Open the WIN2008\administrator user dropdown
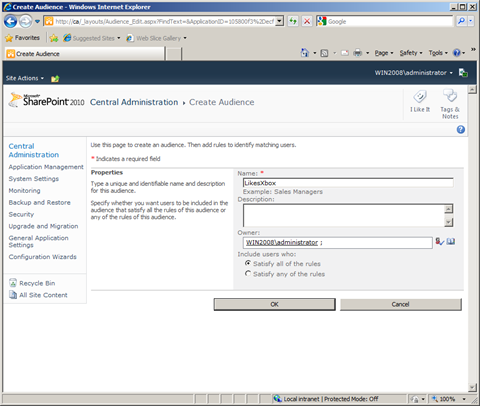 pyautogui.click(x=413, y=73)
